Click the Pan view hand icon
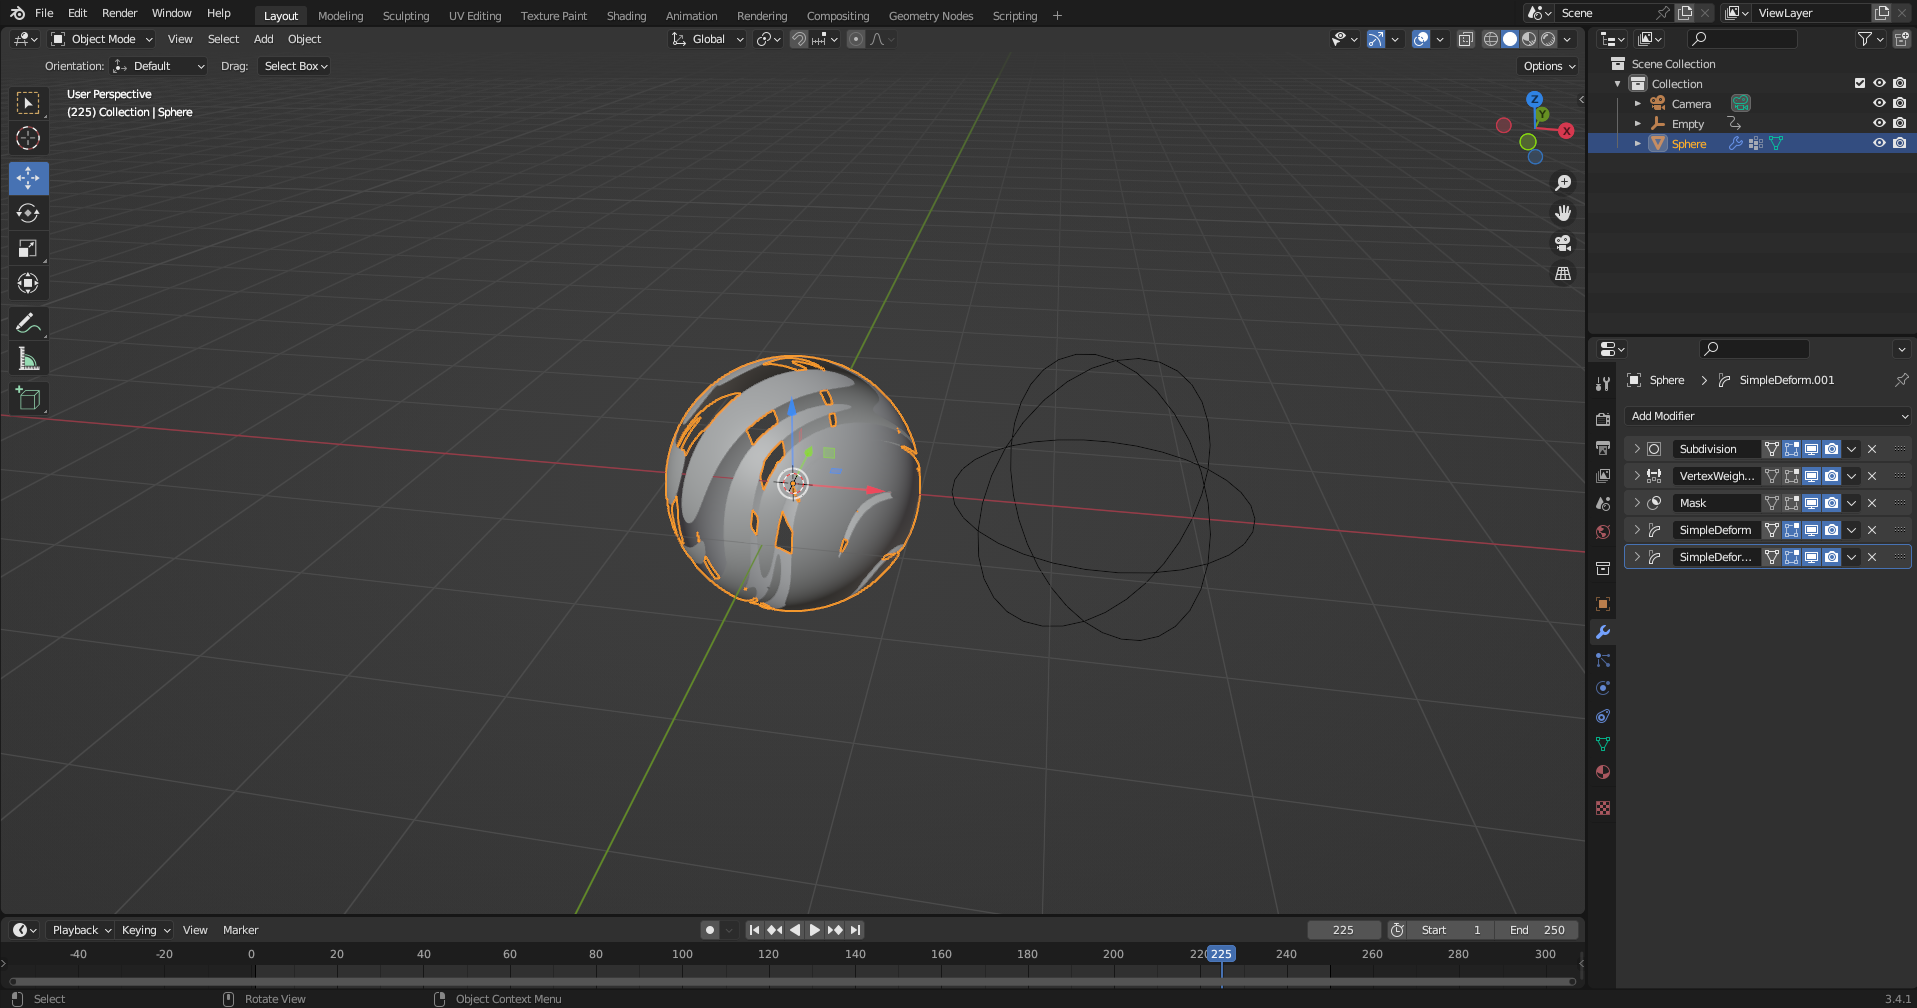The width and height of the screenshot is (1917, 1008). 1563,213
